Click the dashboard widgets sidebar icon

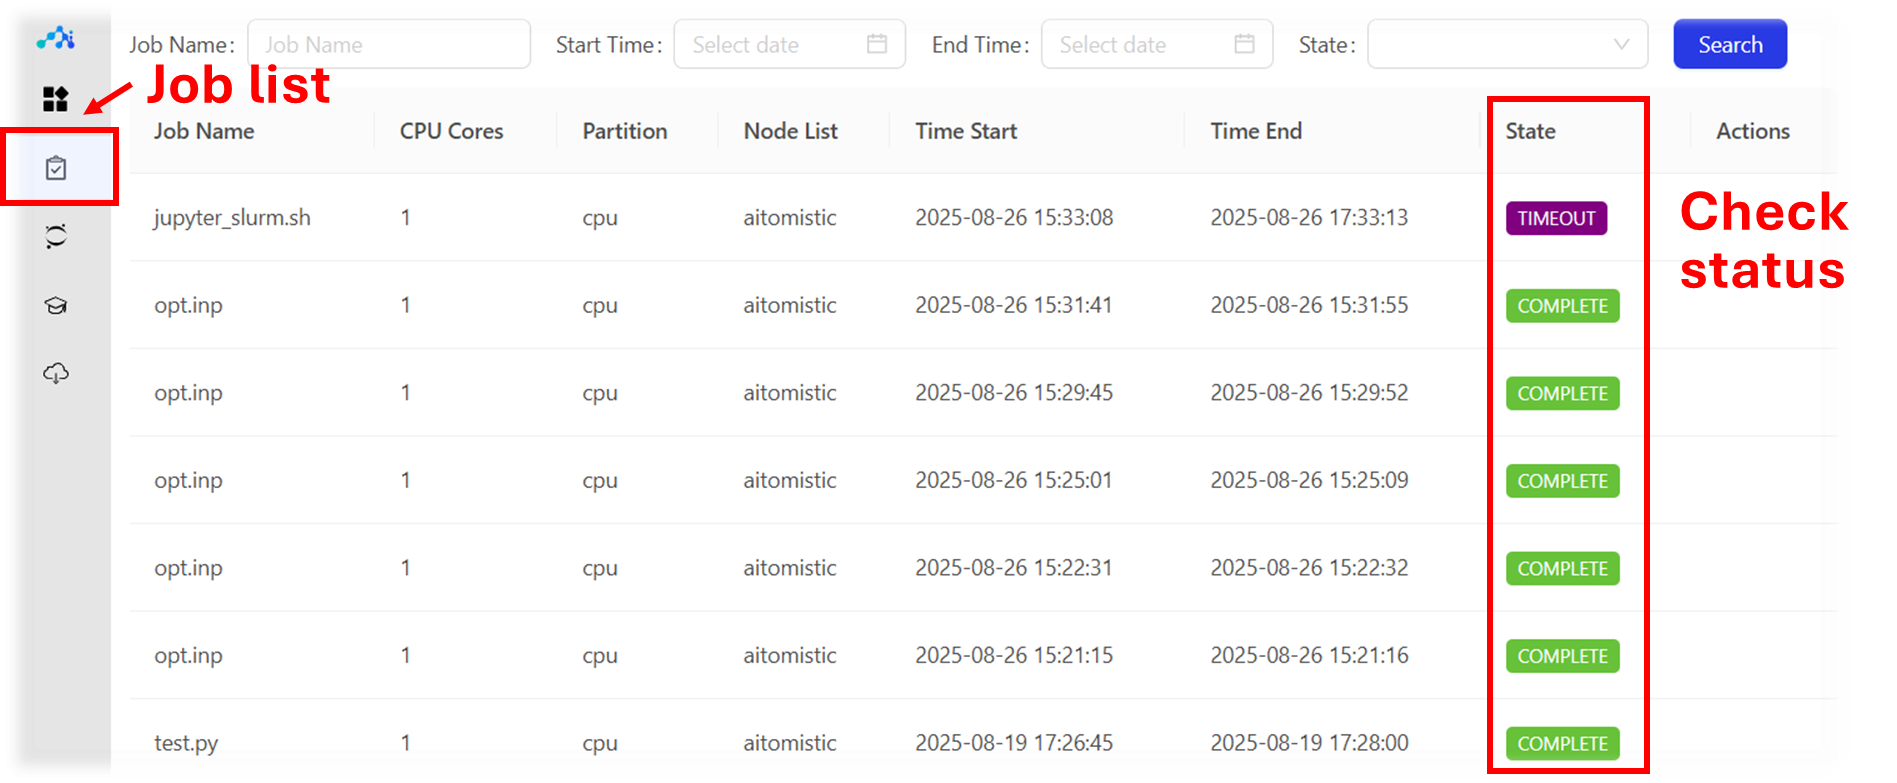(56, 99)
